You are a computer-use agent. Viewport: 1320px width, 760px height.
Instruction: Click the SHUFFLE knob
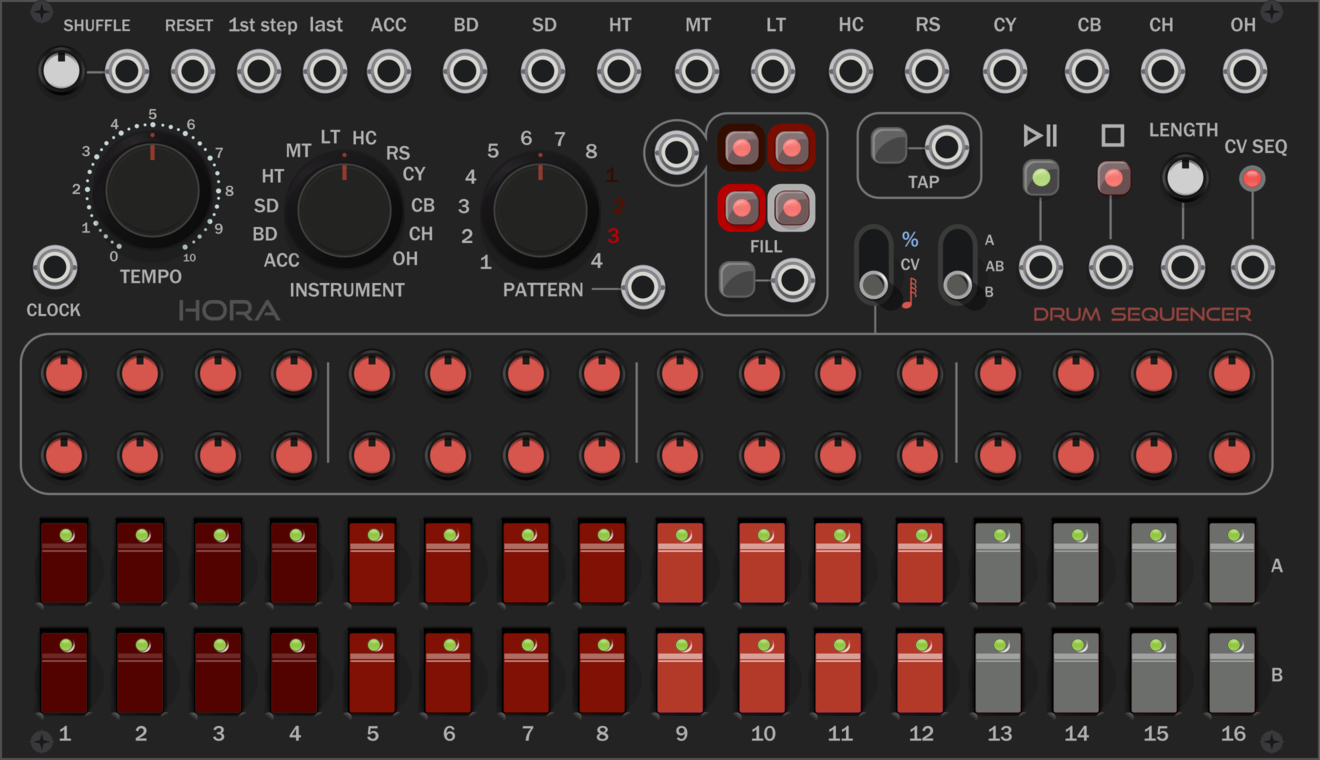[x=60, y=72]
